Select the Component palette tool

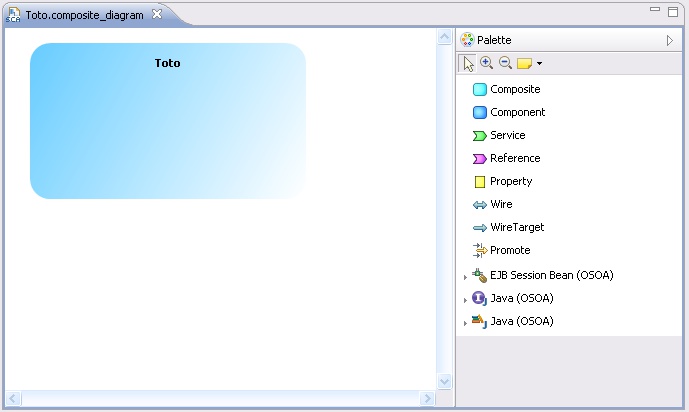coord(516,113)
